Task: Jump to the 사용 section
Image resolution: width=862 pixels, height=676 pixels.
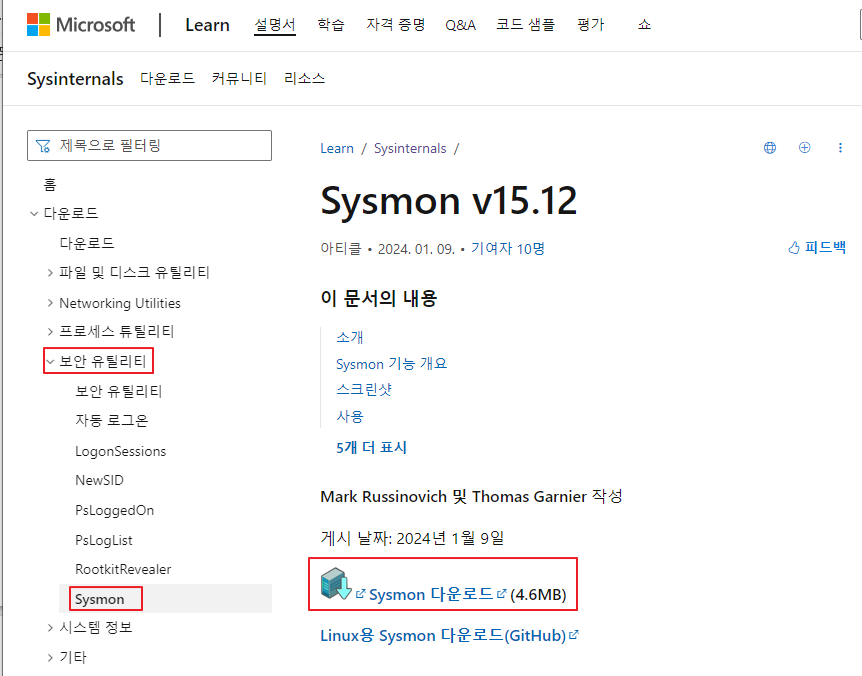Action: pyautogui.click(x=350, y=417)
